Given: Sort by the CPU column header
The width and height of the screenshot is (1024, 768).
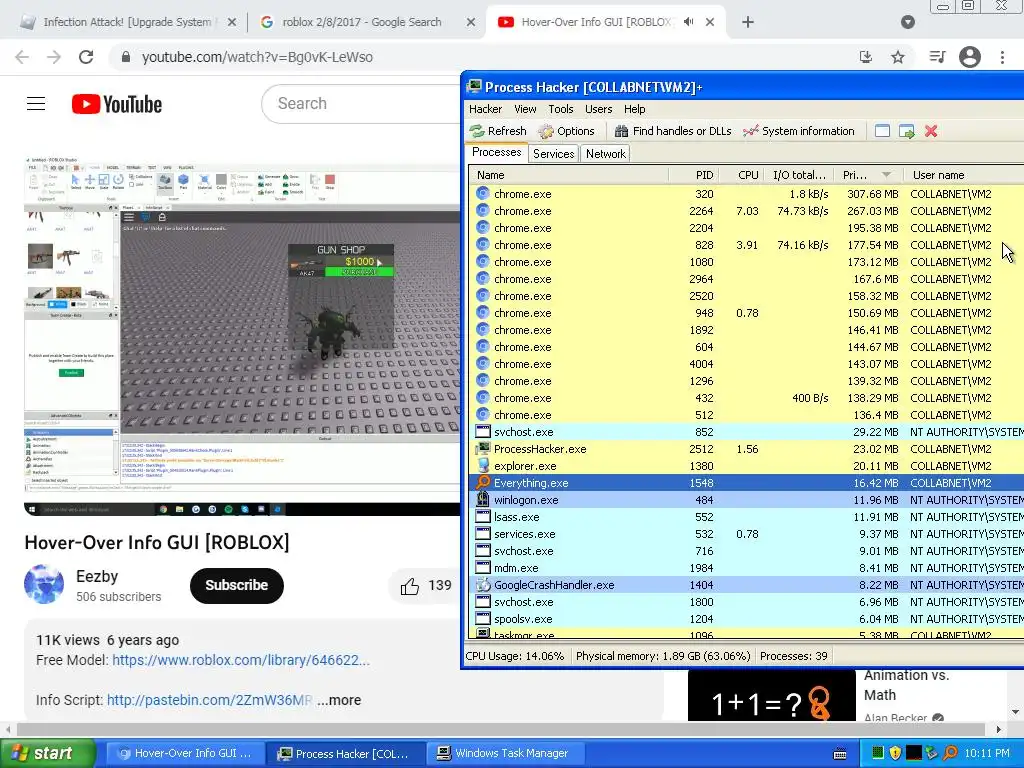Looking at the screenshot, I should coord(742,175).
